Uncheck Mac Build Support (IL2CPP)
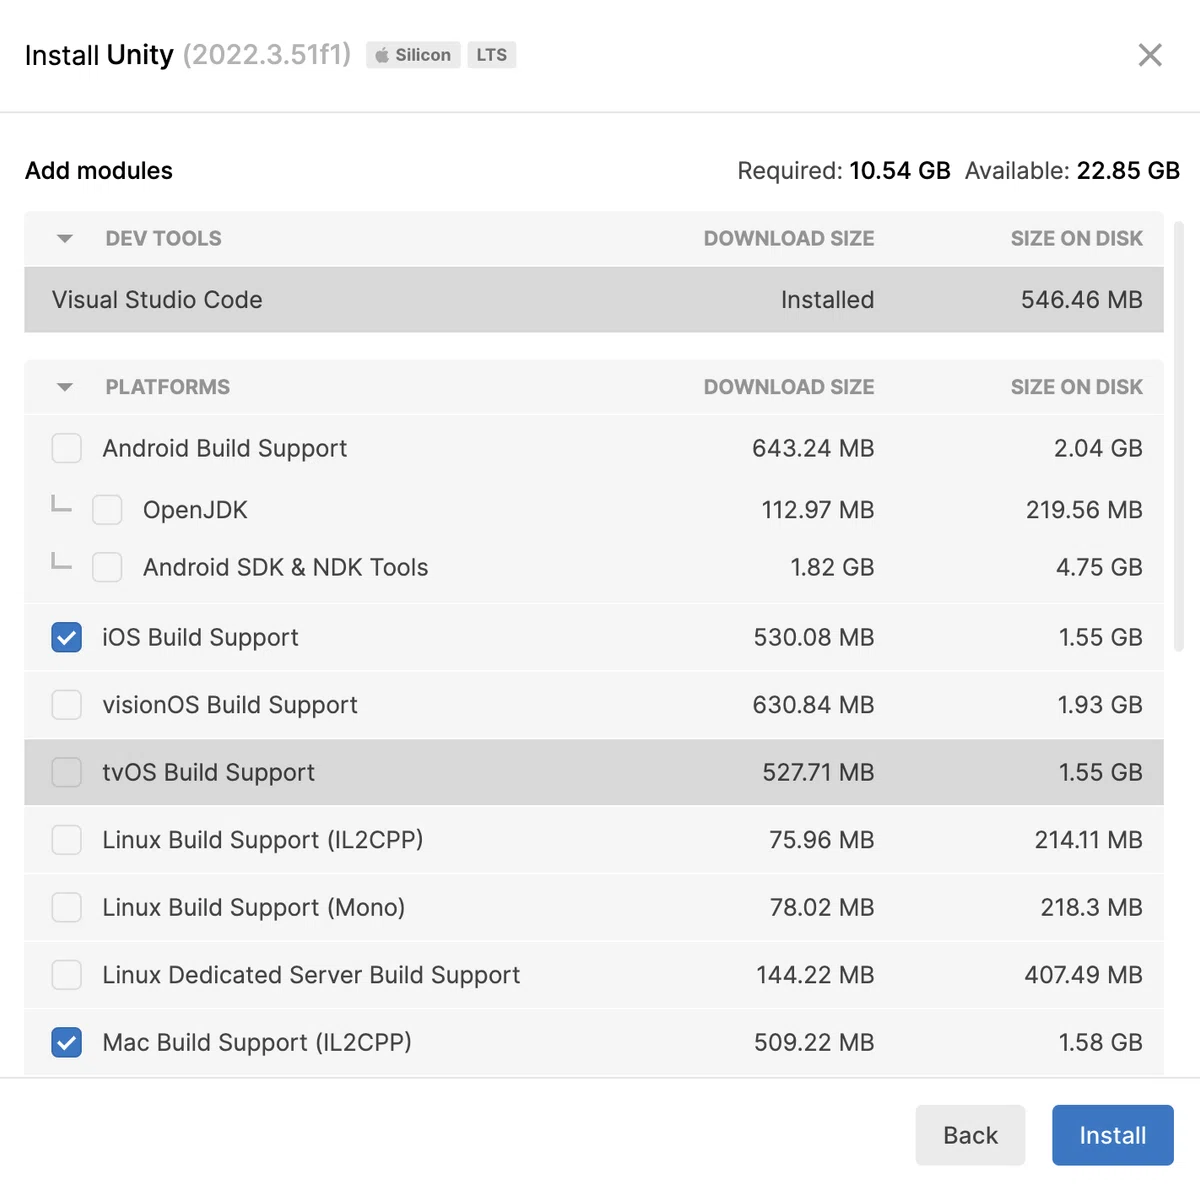 click(67, 1042)
